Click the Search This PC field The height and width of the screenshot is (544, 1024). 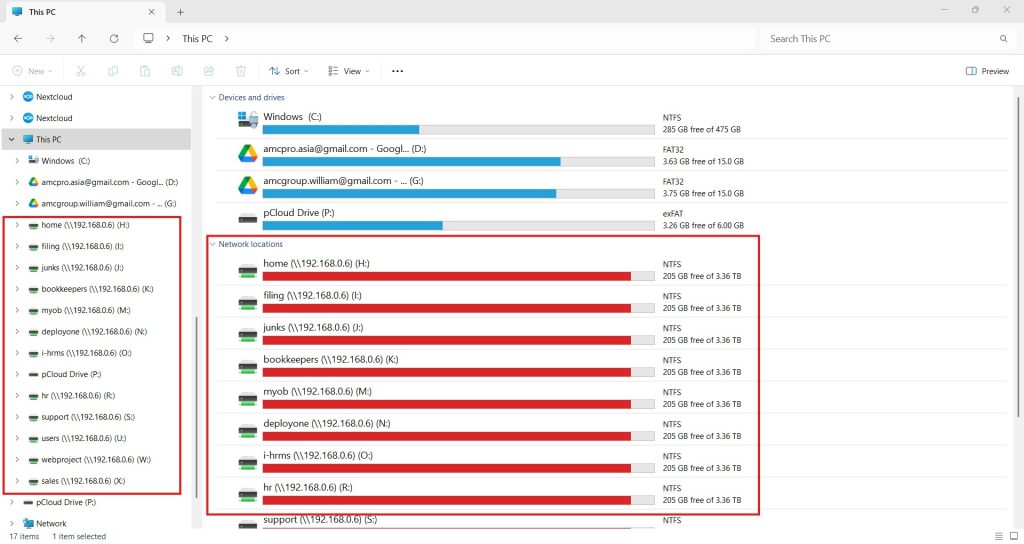pos(880,38)
